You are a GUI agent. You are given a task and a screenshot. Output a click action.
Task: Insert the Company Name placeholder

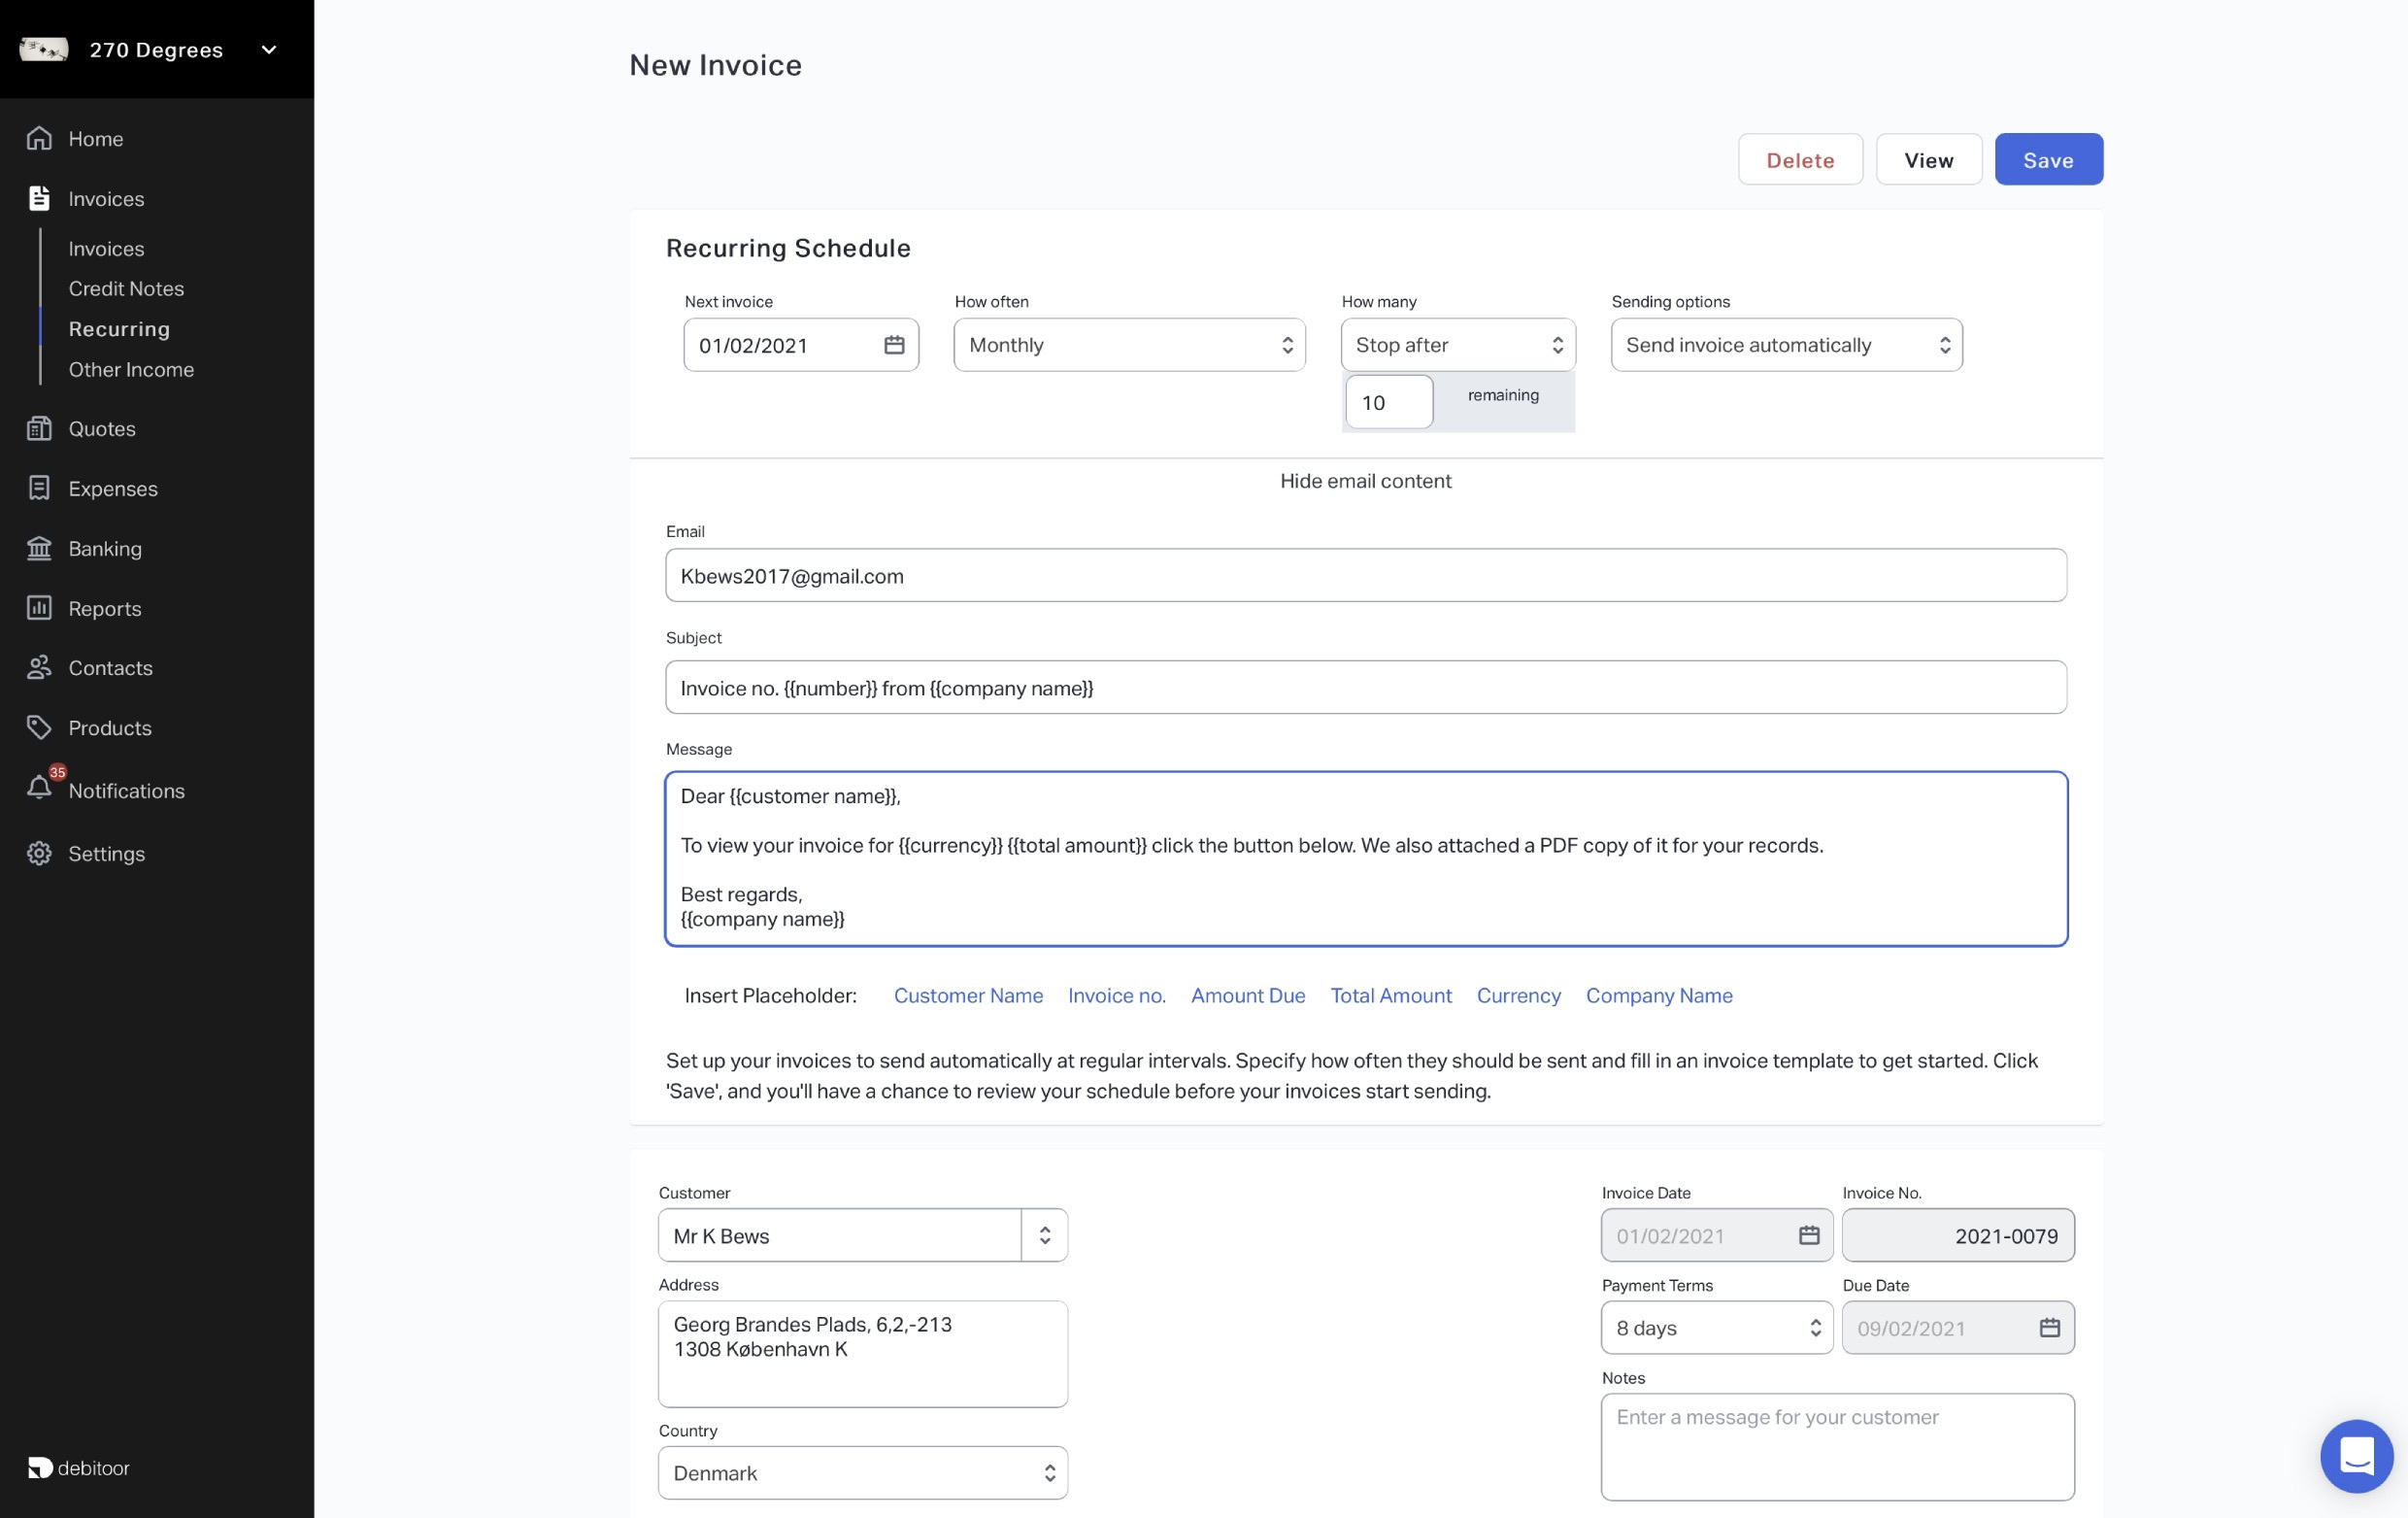click(1658, 995)
